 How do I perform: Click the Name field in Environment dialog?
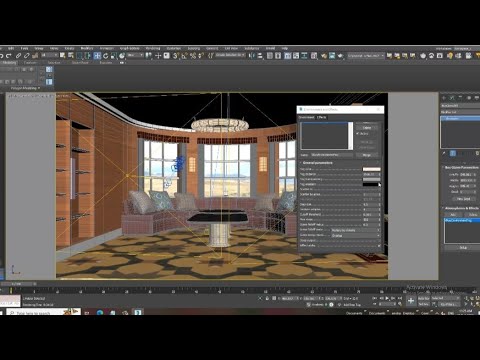[x=332, y=155]
